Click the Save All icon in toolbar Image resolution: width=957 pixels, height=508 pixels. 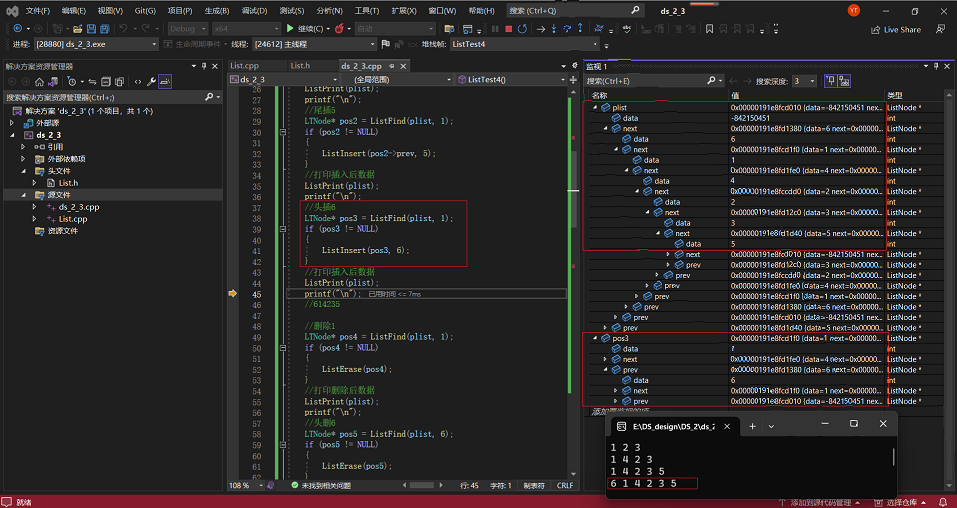(105, 29)
